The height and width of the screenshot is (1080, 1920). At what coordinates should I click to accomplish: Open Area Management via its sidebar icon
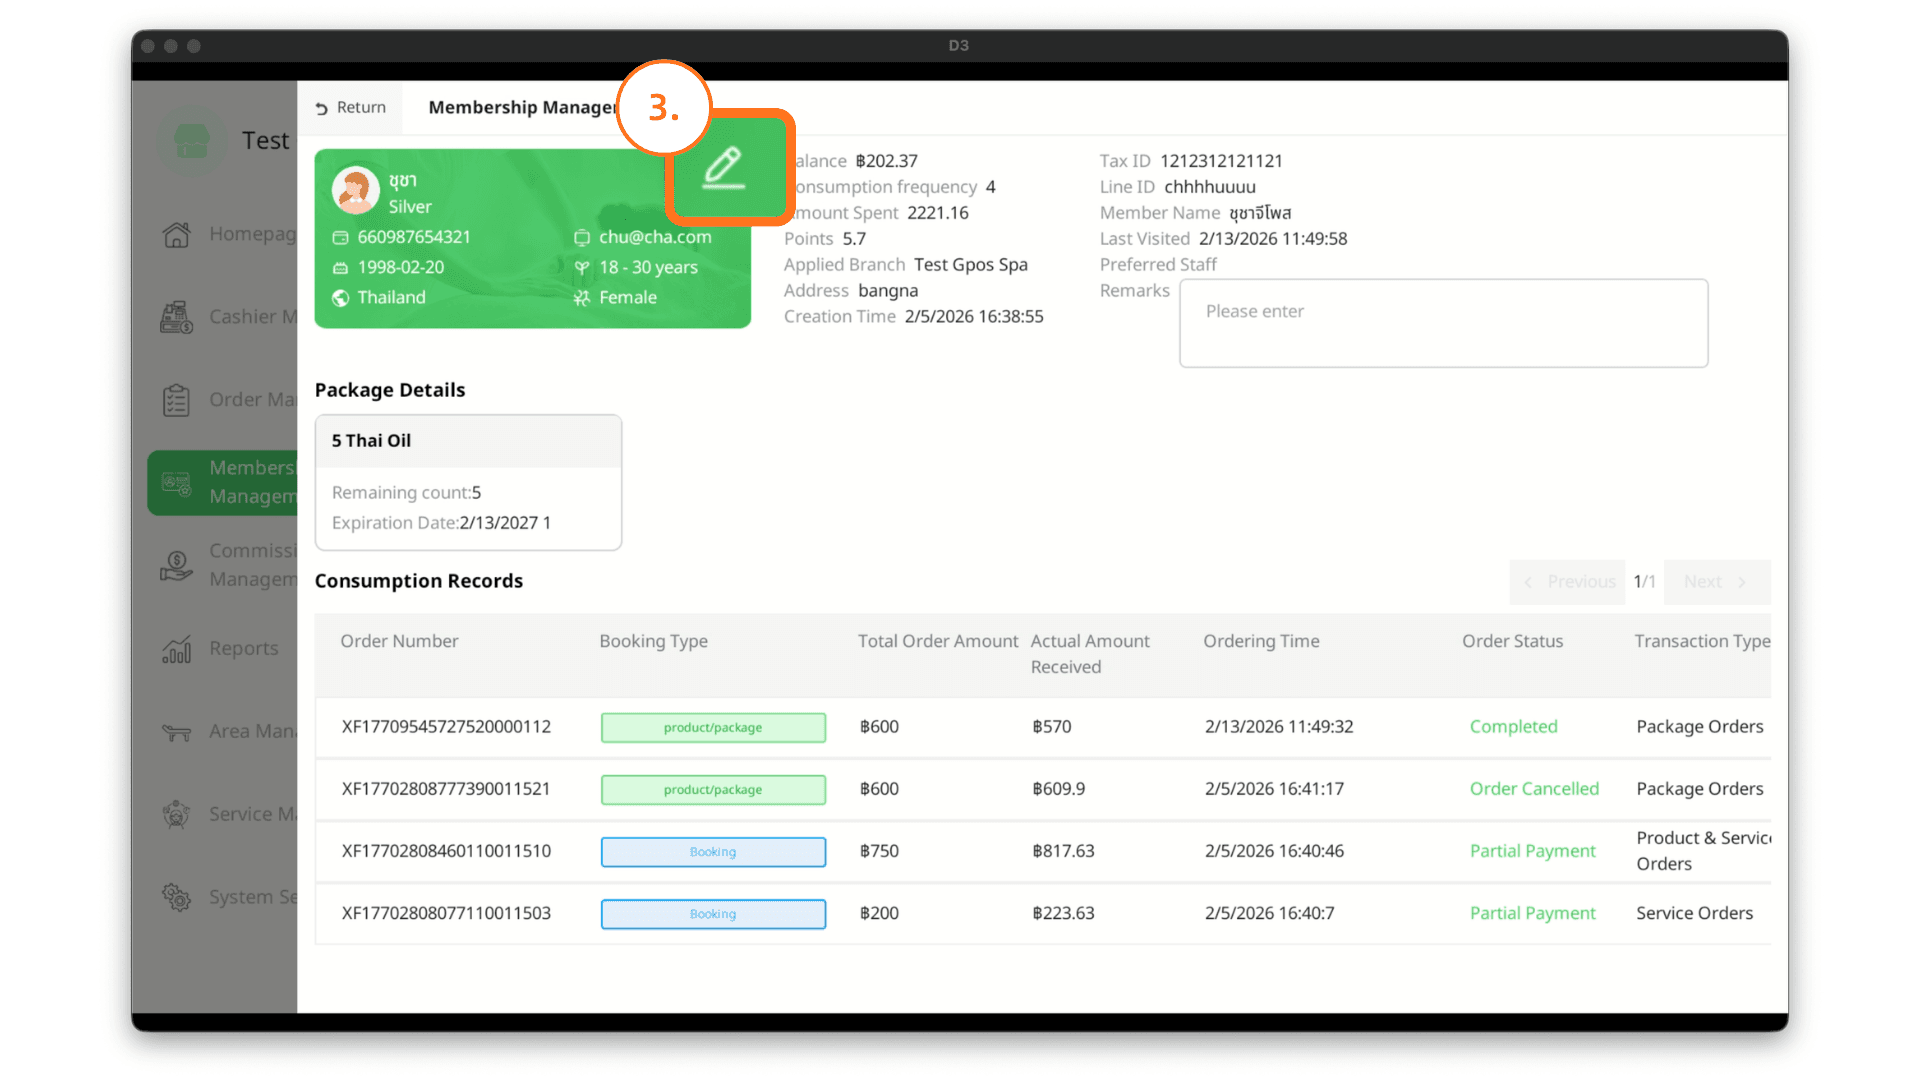point(177,732)
